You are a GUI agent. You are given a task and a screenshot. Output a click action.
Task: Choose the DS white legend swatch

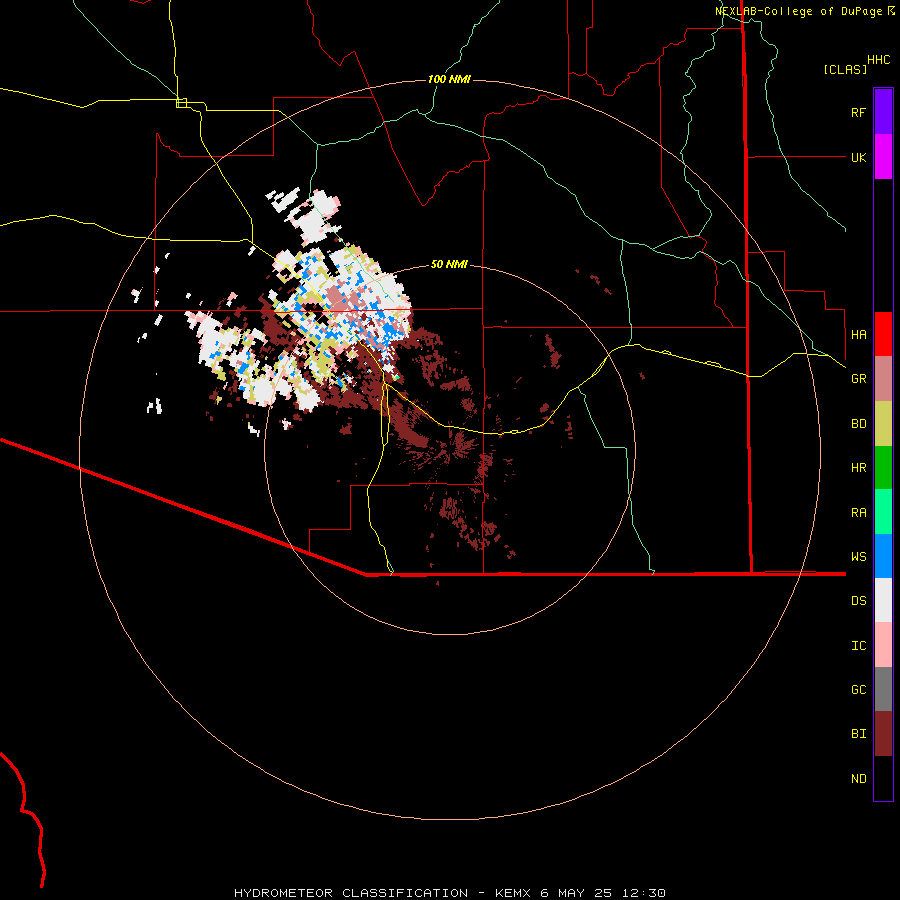(883, 600)
